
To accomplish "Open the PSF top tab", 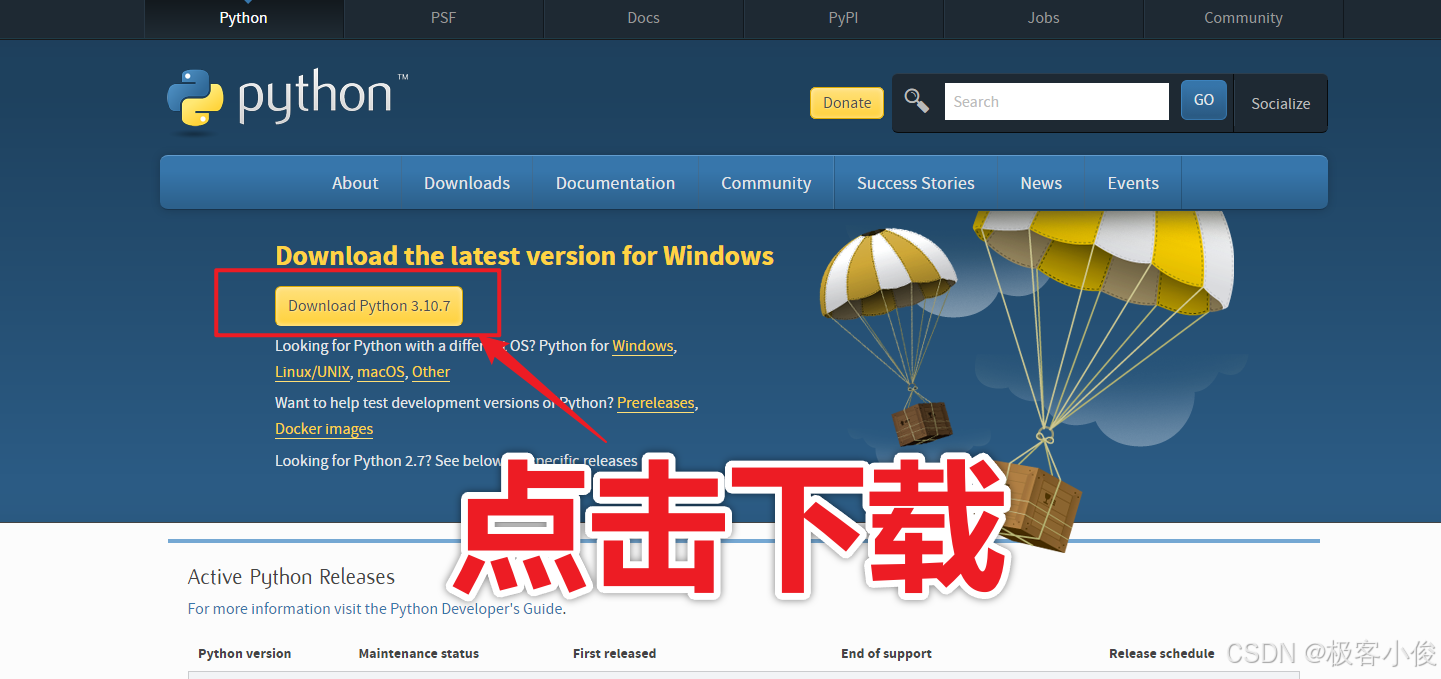I will click(444, 18).
